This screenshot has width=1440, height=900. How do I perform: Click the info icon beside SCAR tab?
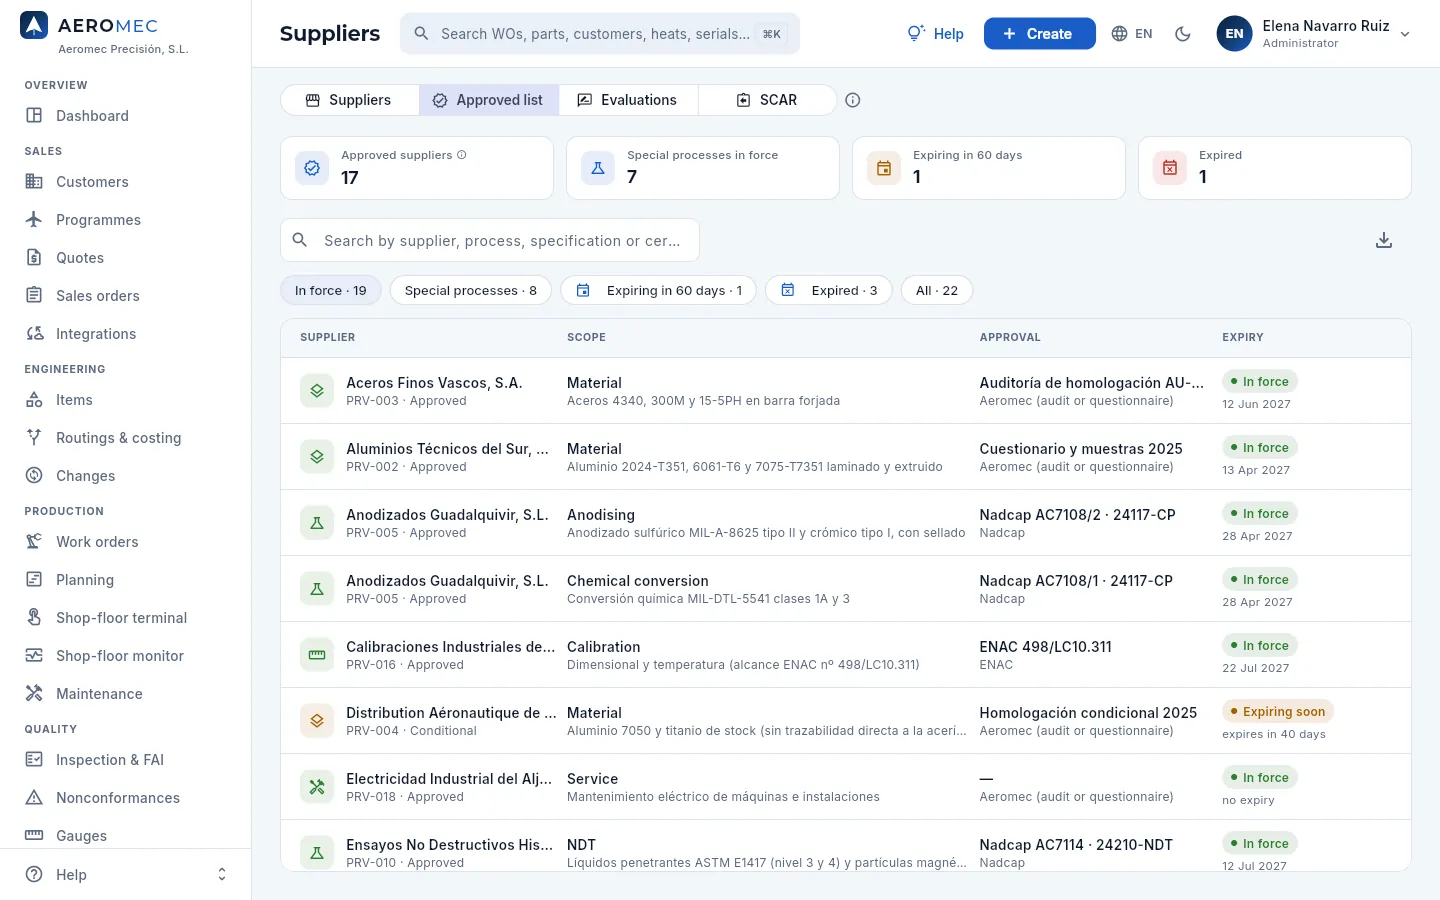coord(853,100)
